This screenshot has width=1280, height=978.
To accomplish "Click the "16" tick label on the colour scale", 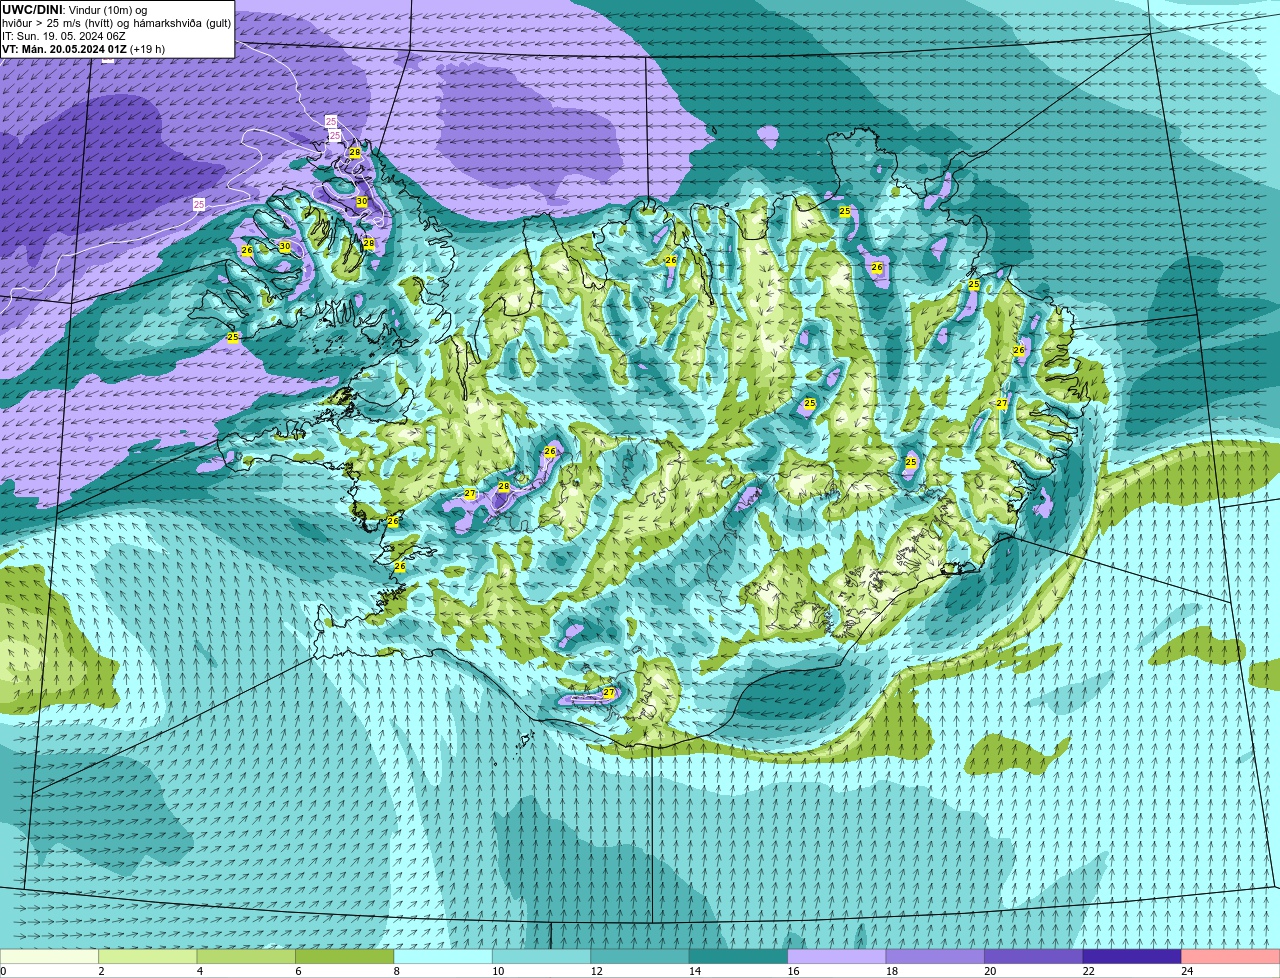I will tap(794, 971).
